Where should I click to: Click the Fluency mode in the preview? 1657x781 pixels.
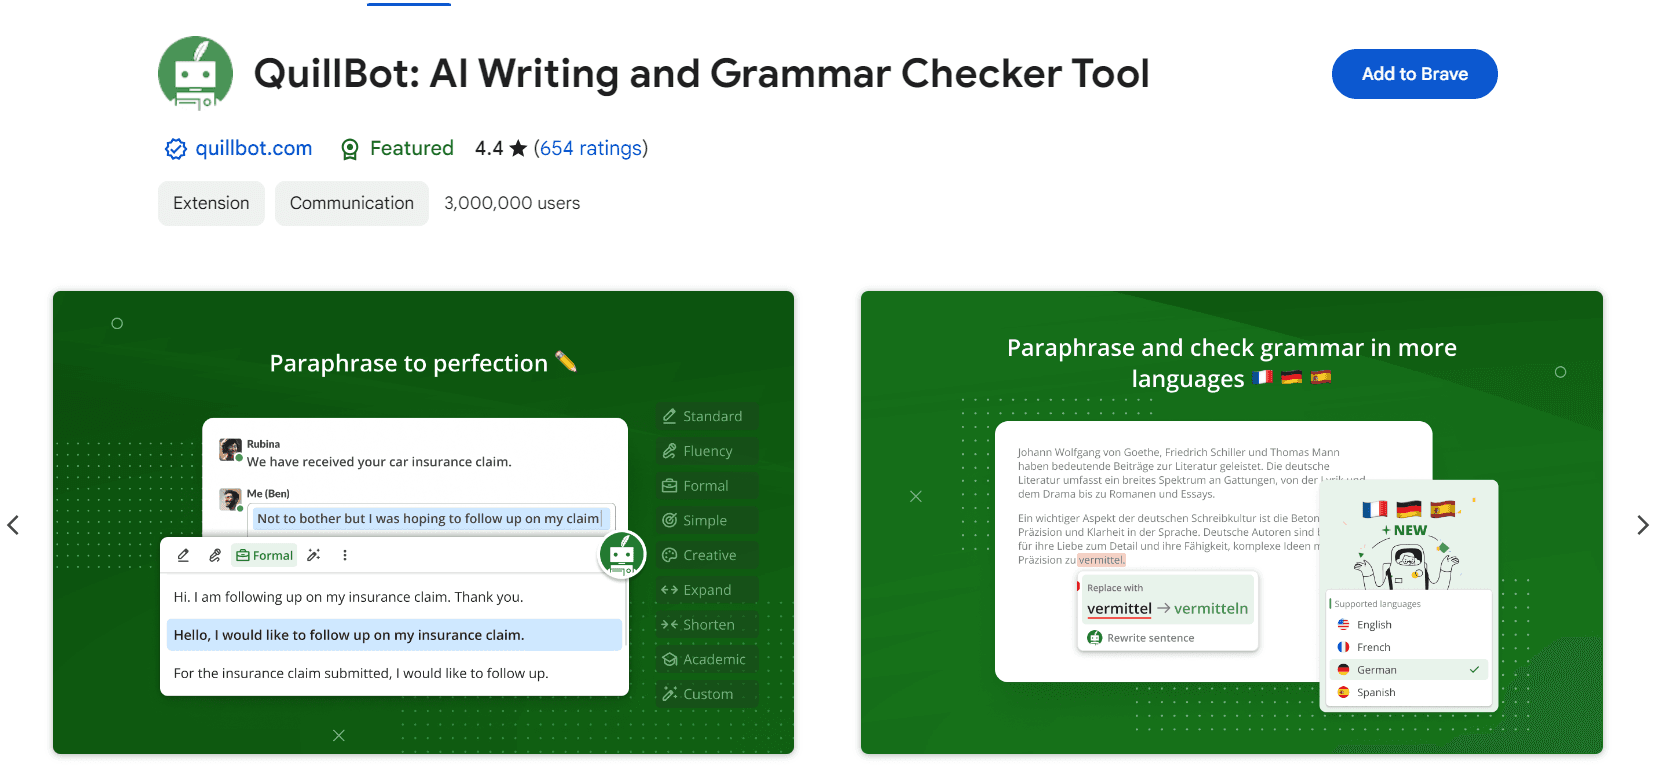707,451
